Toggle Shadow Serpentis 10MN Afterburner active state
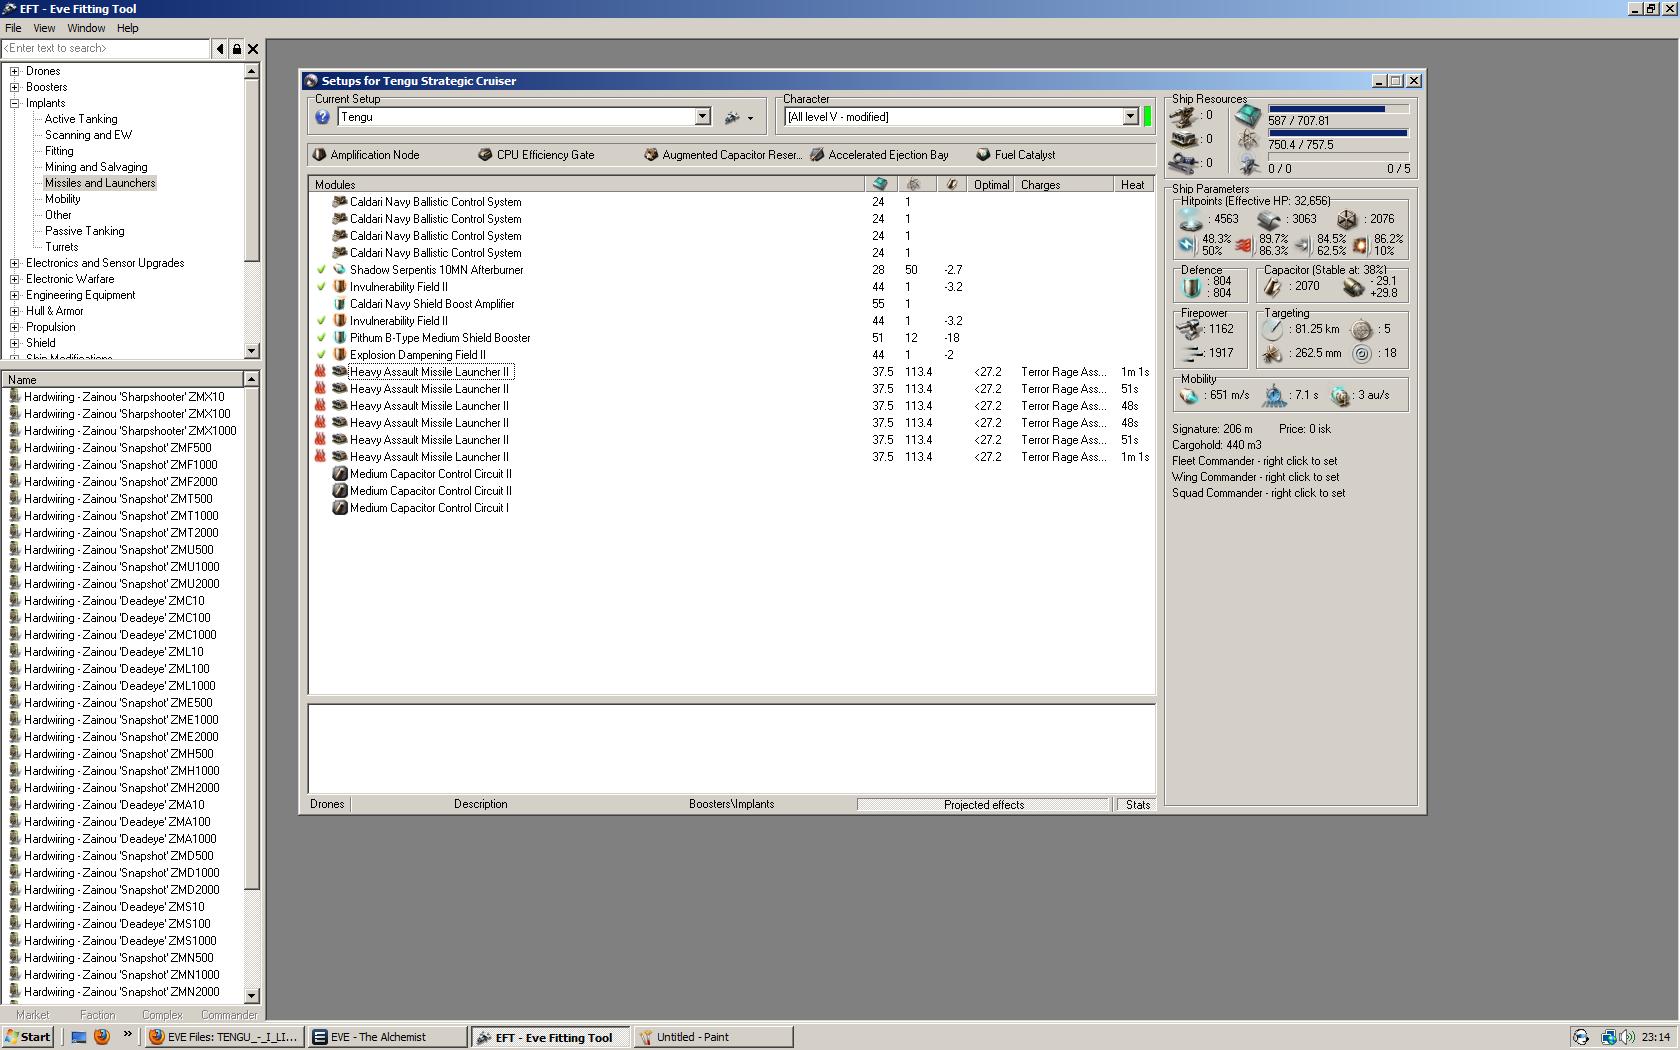 [x=321, y=270]
